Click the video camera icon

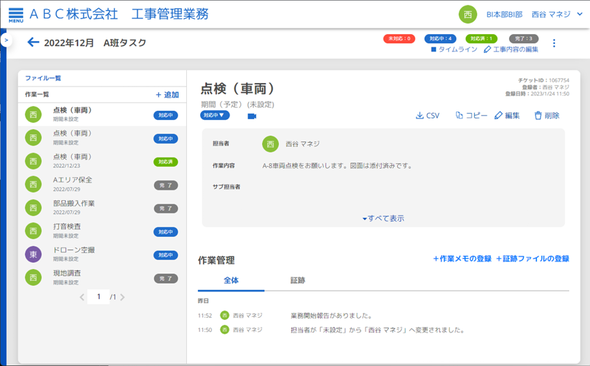point(252,116)
